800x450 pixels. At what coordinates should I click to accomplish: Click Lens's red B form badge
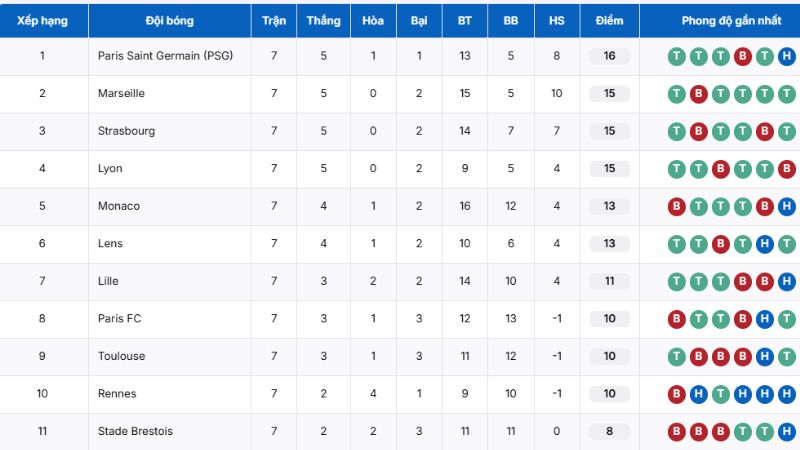(720, 243)
